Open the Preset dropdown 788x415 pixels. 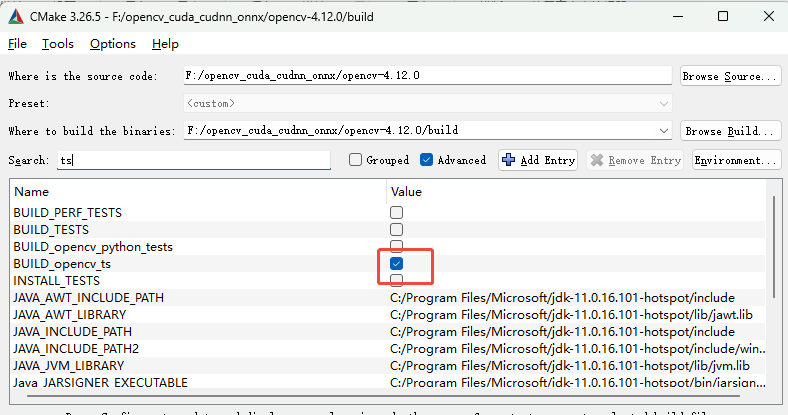click(x=664, y=103)
